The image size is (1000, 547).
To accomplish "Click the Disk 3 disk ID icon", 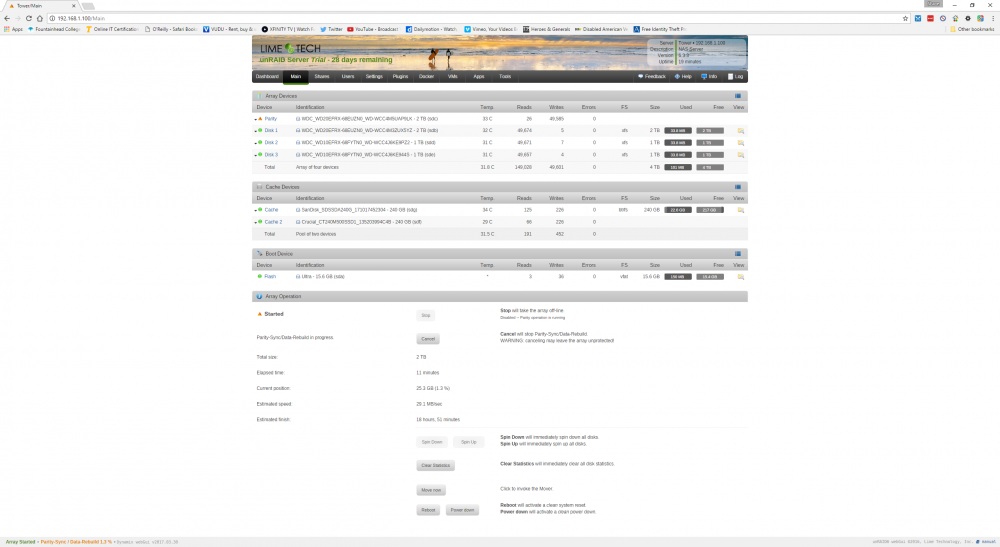I will click(x=298, y=155).
